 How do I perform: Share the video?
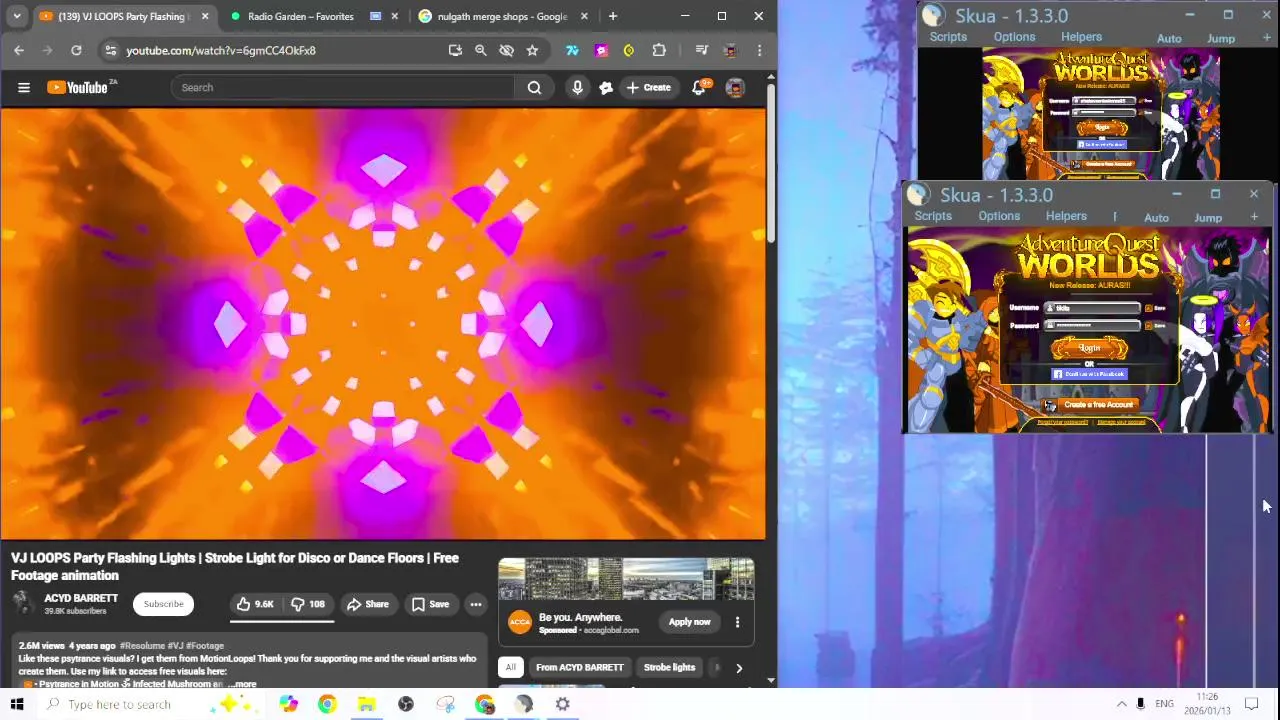tap(367, 604)
